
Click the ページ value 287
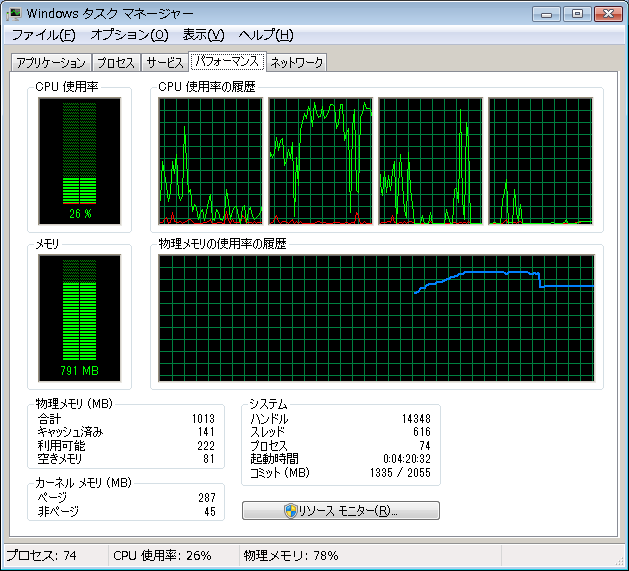[x=207, y=498]
